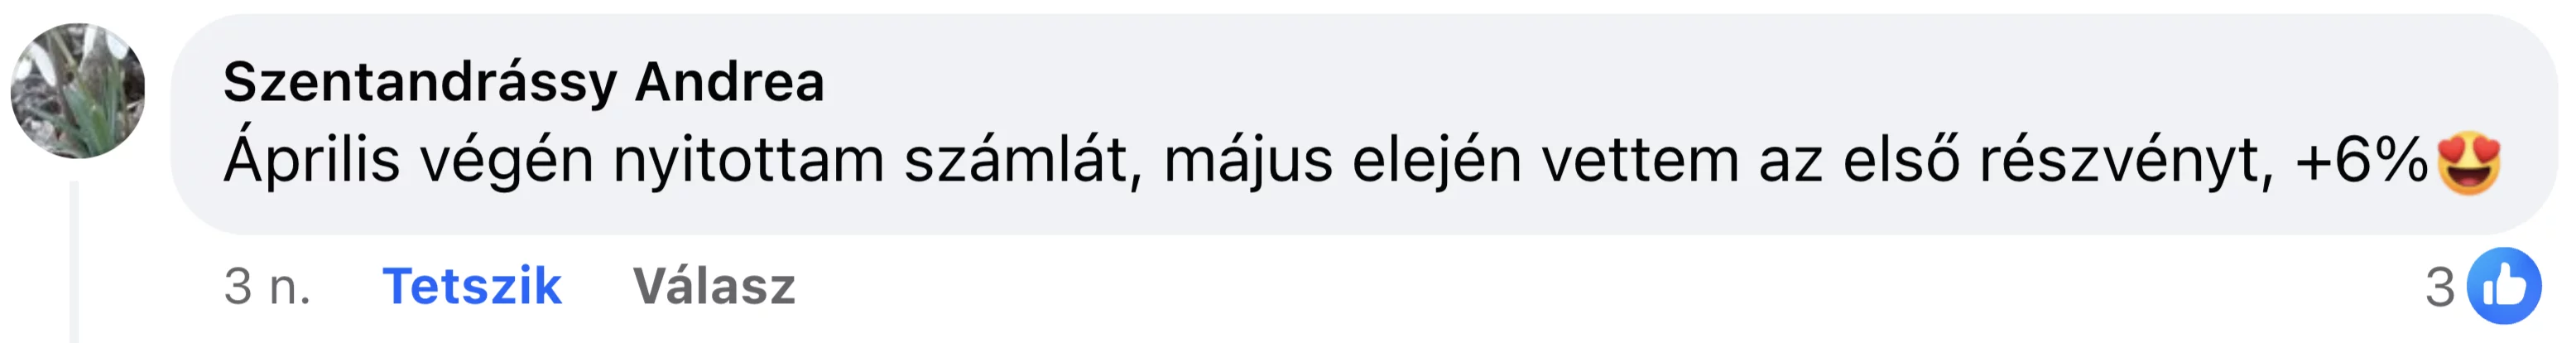Image resolution: width=2576 pixels, height=343 pixels.
Task: Click the first name 'Andrea' in the header
Action: pyautogui.click(x=730, y=82)
